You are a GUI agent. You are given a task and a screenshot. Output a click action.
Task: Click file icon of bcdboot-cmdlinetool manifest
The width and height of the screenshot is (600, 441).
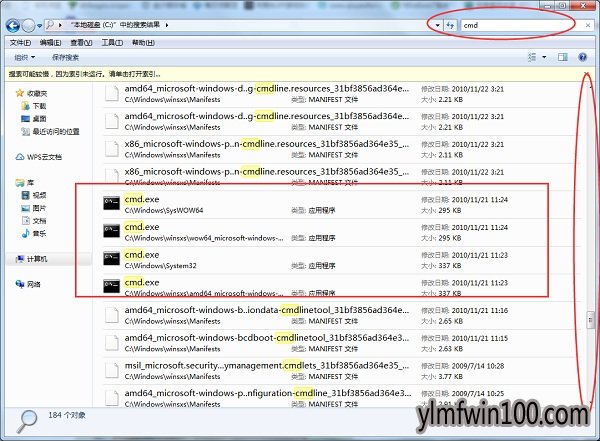point(111,343)
